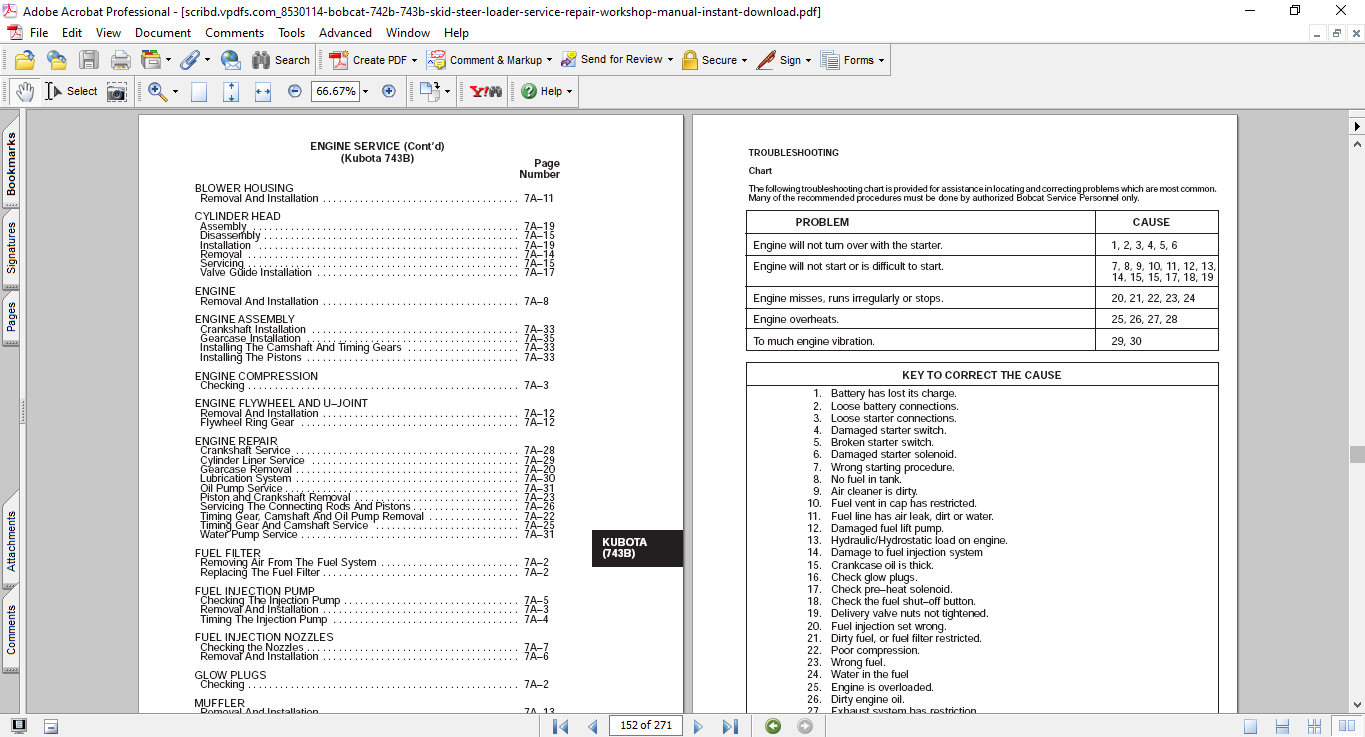Viewport: 1365px width, 737px height.
Task: Switch to Single Page layout
Action: point(1251,726)
